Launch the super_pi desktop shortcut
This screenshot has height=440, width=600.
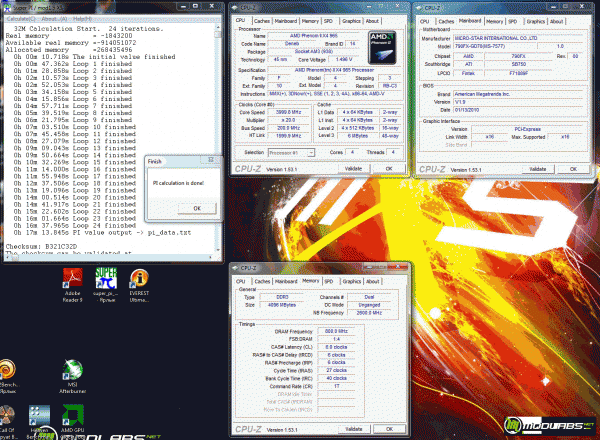106,285
